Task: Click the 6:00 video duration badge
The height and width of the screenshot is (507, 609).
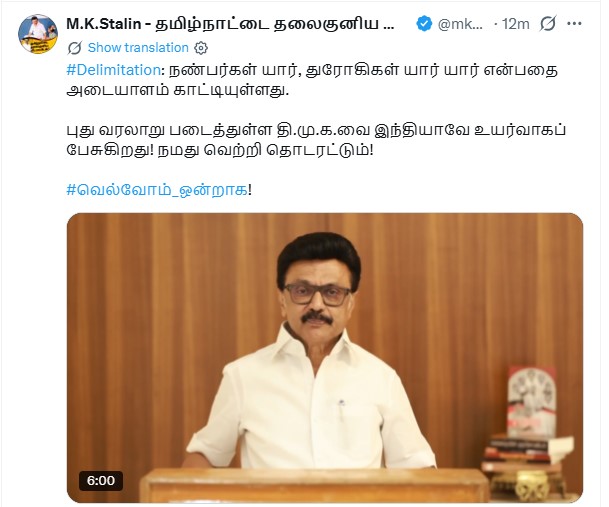Action: (101, 481)
